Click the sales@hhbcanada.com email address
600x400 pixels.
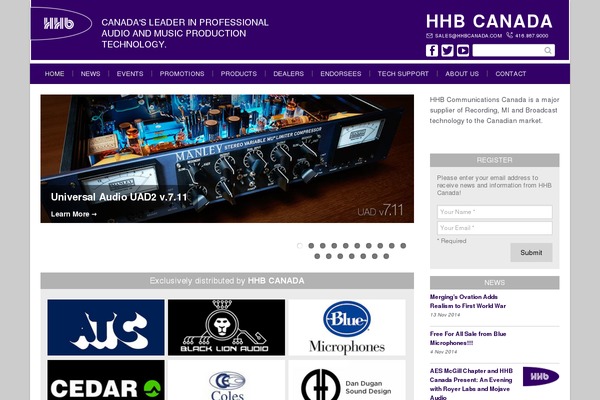[468, 36]
